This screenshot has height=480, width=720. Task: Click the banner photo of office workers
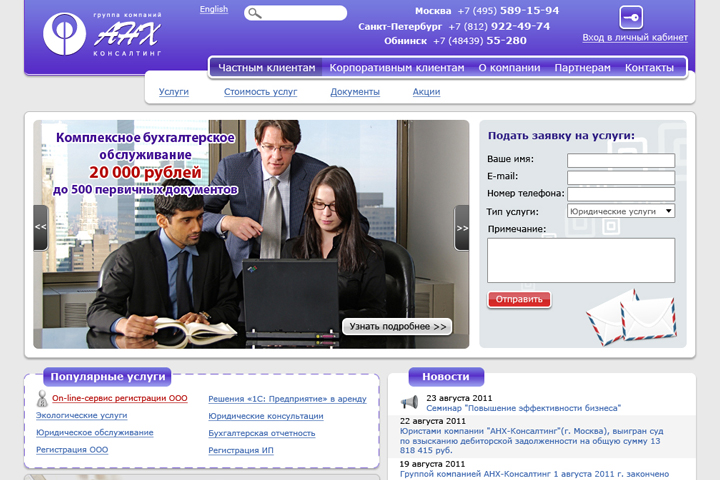pos(251,234)
